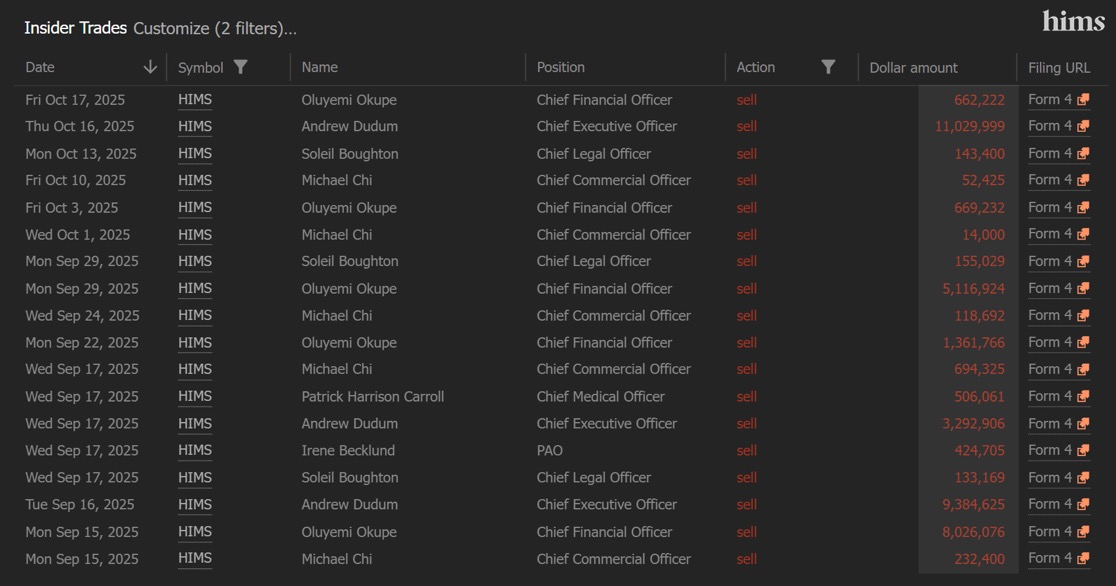Image resolution: width=1116 pixels, height=586 pixels.
Task: Select the Insider Trades title
Action: pyautogui.click(x=75, y=29)
